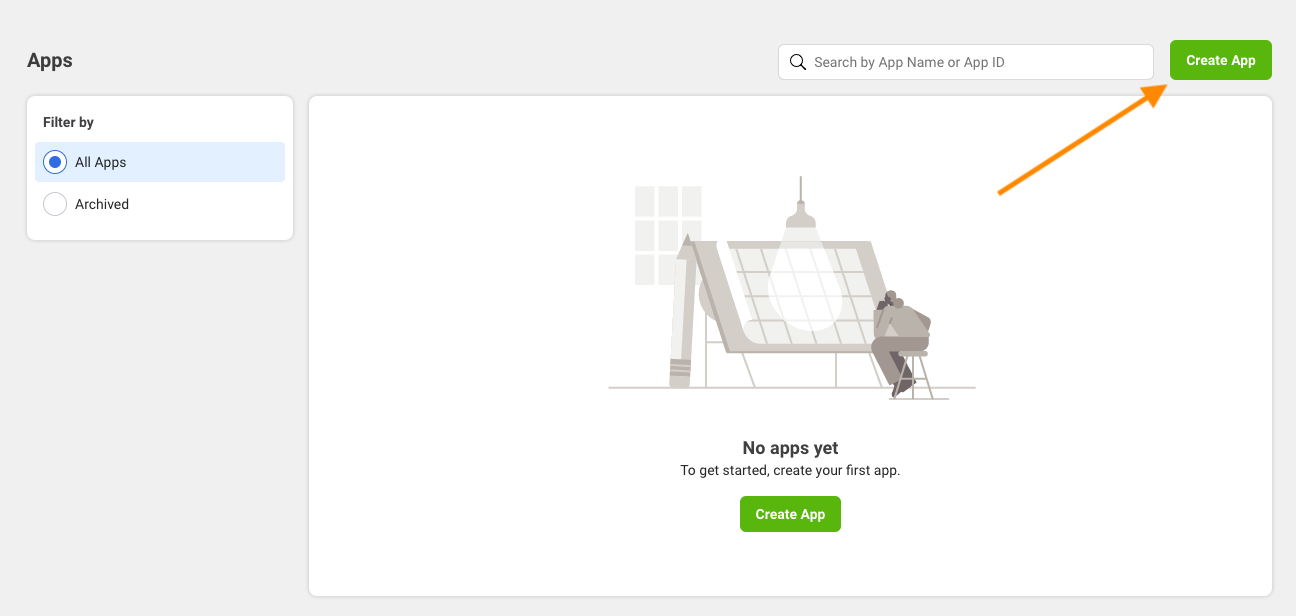
Task: Click the giant pencil in the illustration
Action: 683,310
